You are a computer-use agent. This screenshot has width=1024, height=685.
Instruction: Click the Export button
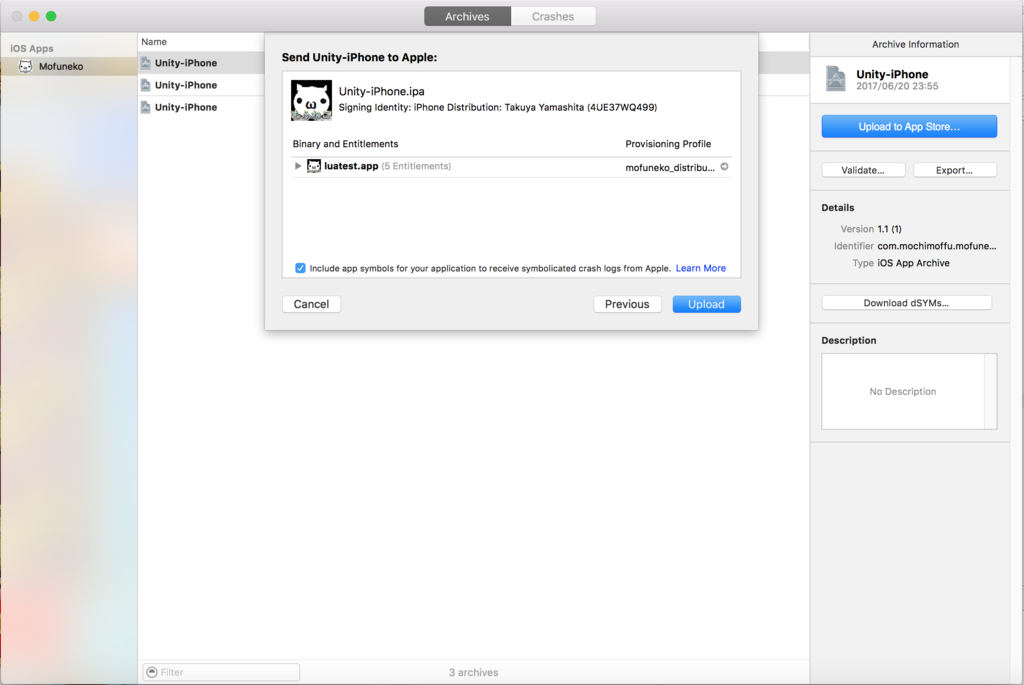click(x=955, y=170)
